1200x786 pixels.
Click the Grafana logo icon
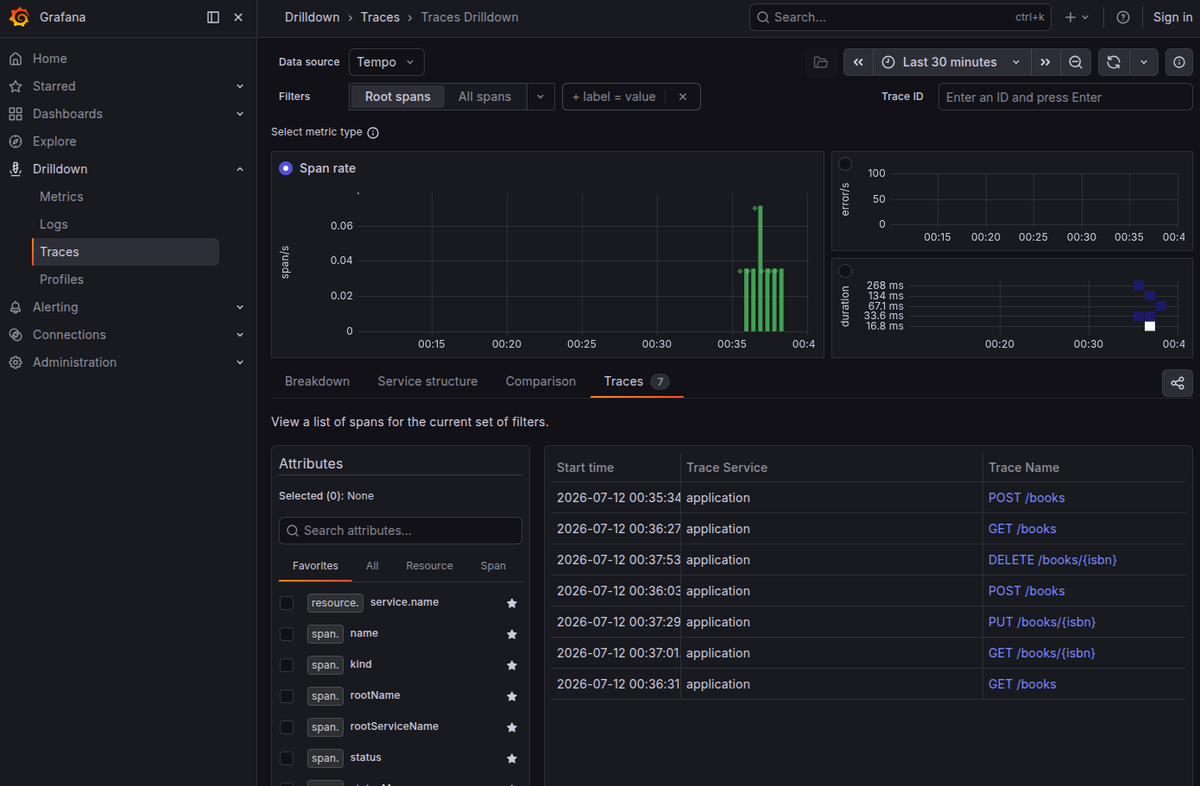tap(18, 17)
